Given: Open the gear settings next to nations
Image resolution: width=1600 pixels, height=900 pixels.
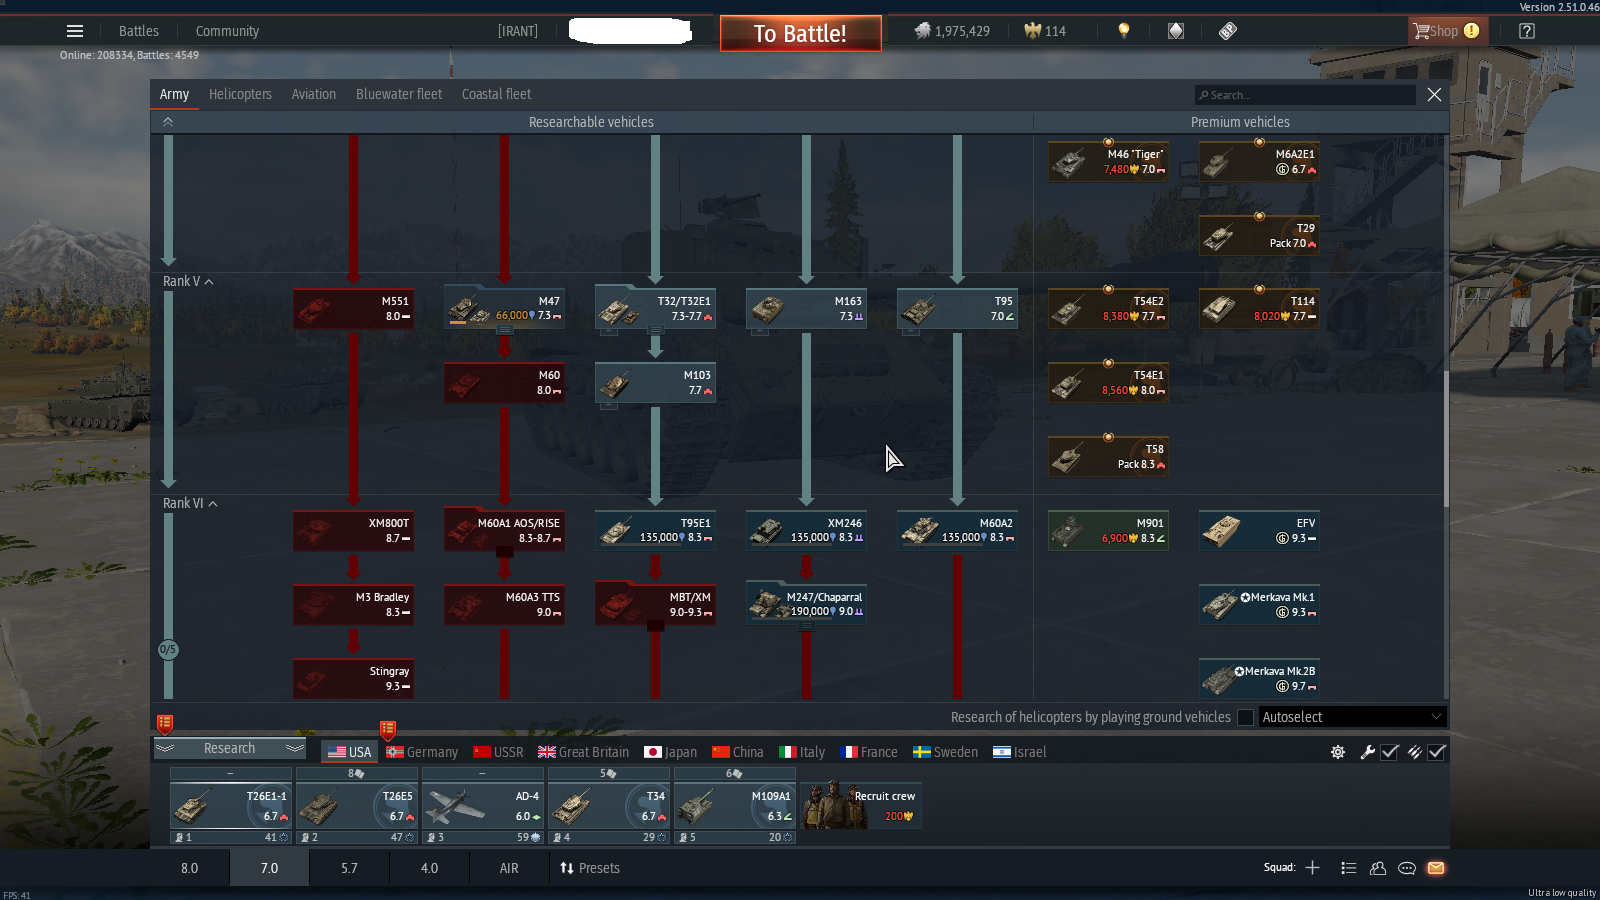Looking at the screenshot, I should click(x=1338, y=752).
